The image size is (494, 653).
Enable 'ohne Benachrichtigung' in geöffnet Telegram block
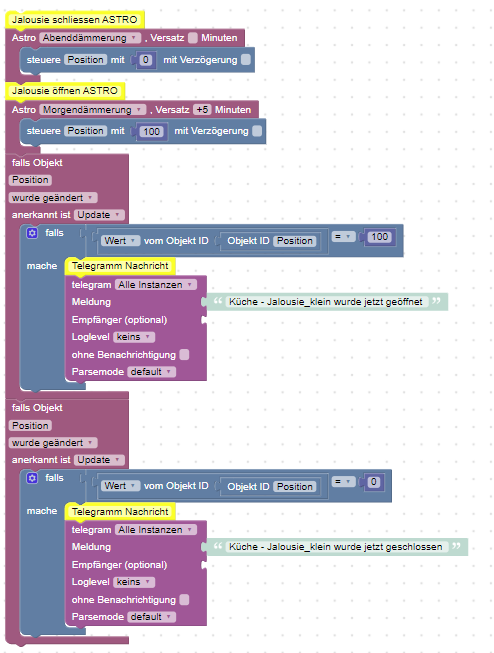pos(184,354)
